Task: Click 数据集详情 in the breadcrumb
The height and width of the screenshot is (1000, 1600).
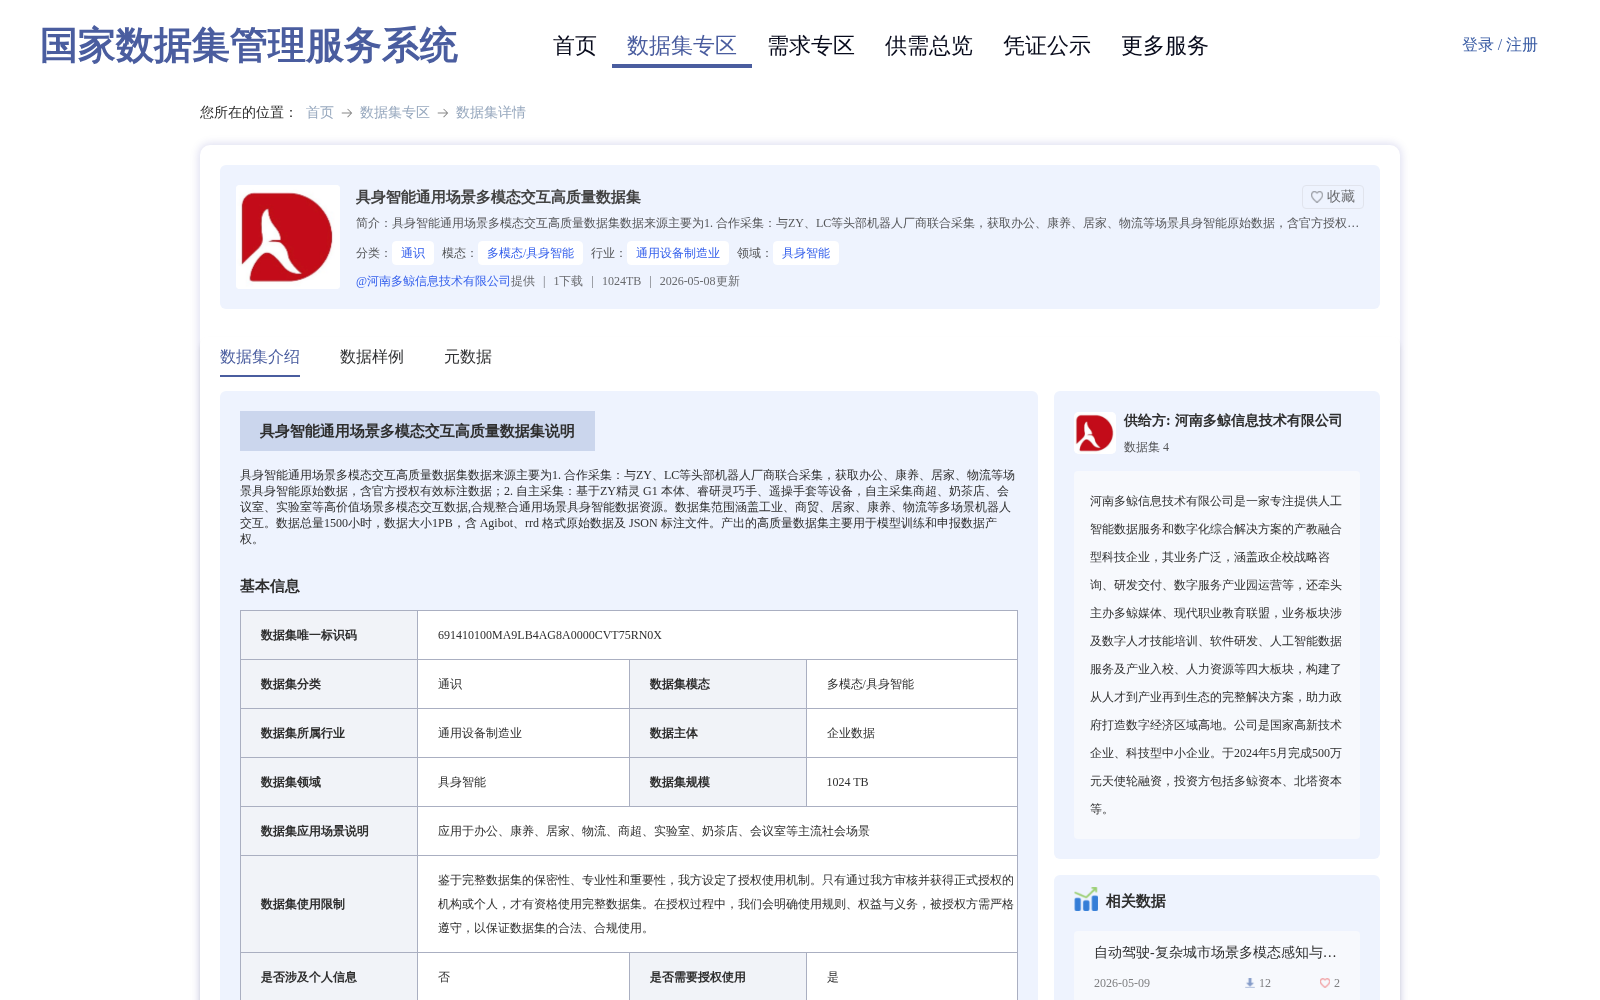Action: [491, 112]
